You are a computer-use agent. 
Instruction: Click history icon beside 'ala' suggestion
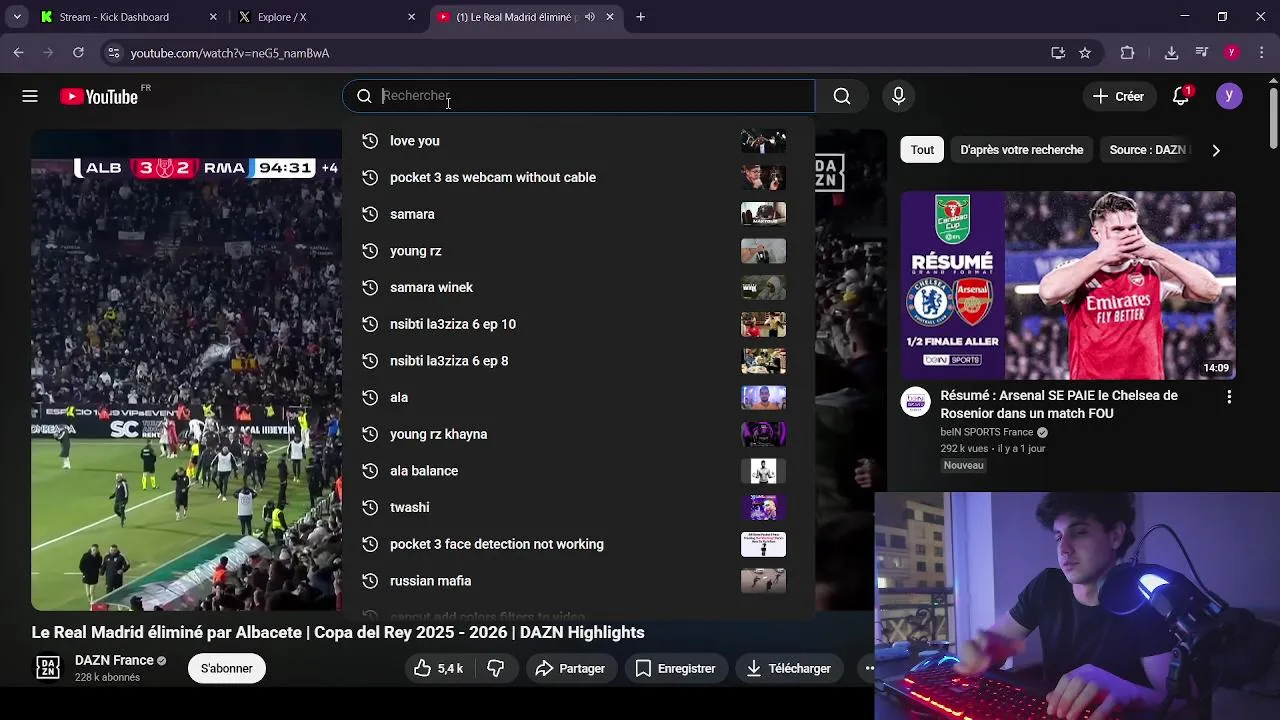[x=369, y=397]
